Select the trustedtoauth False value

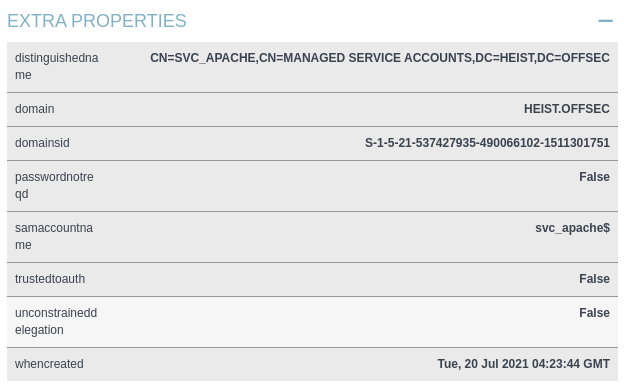point(594,279)
